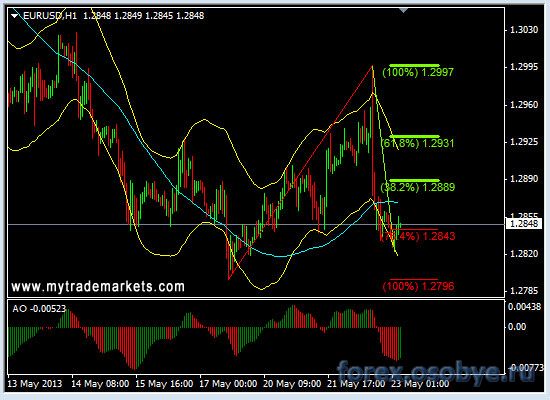Viewport: 550px width, 400px height.
Task: Click the red (100%) 1.2796 level label
Action: coord(418,286)
